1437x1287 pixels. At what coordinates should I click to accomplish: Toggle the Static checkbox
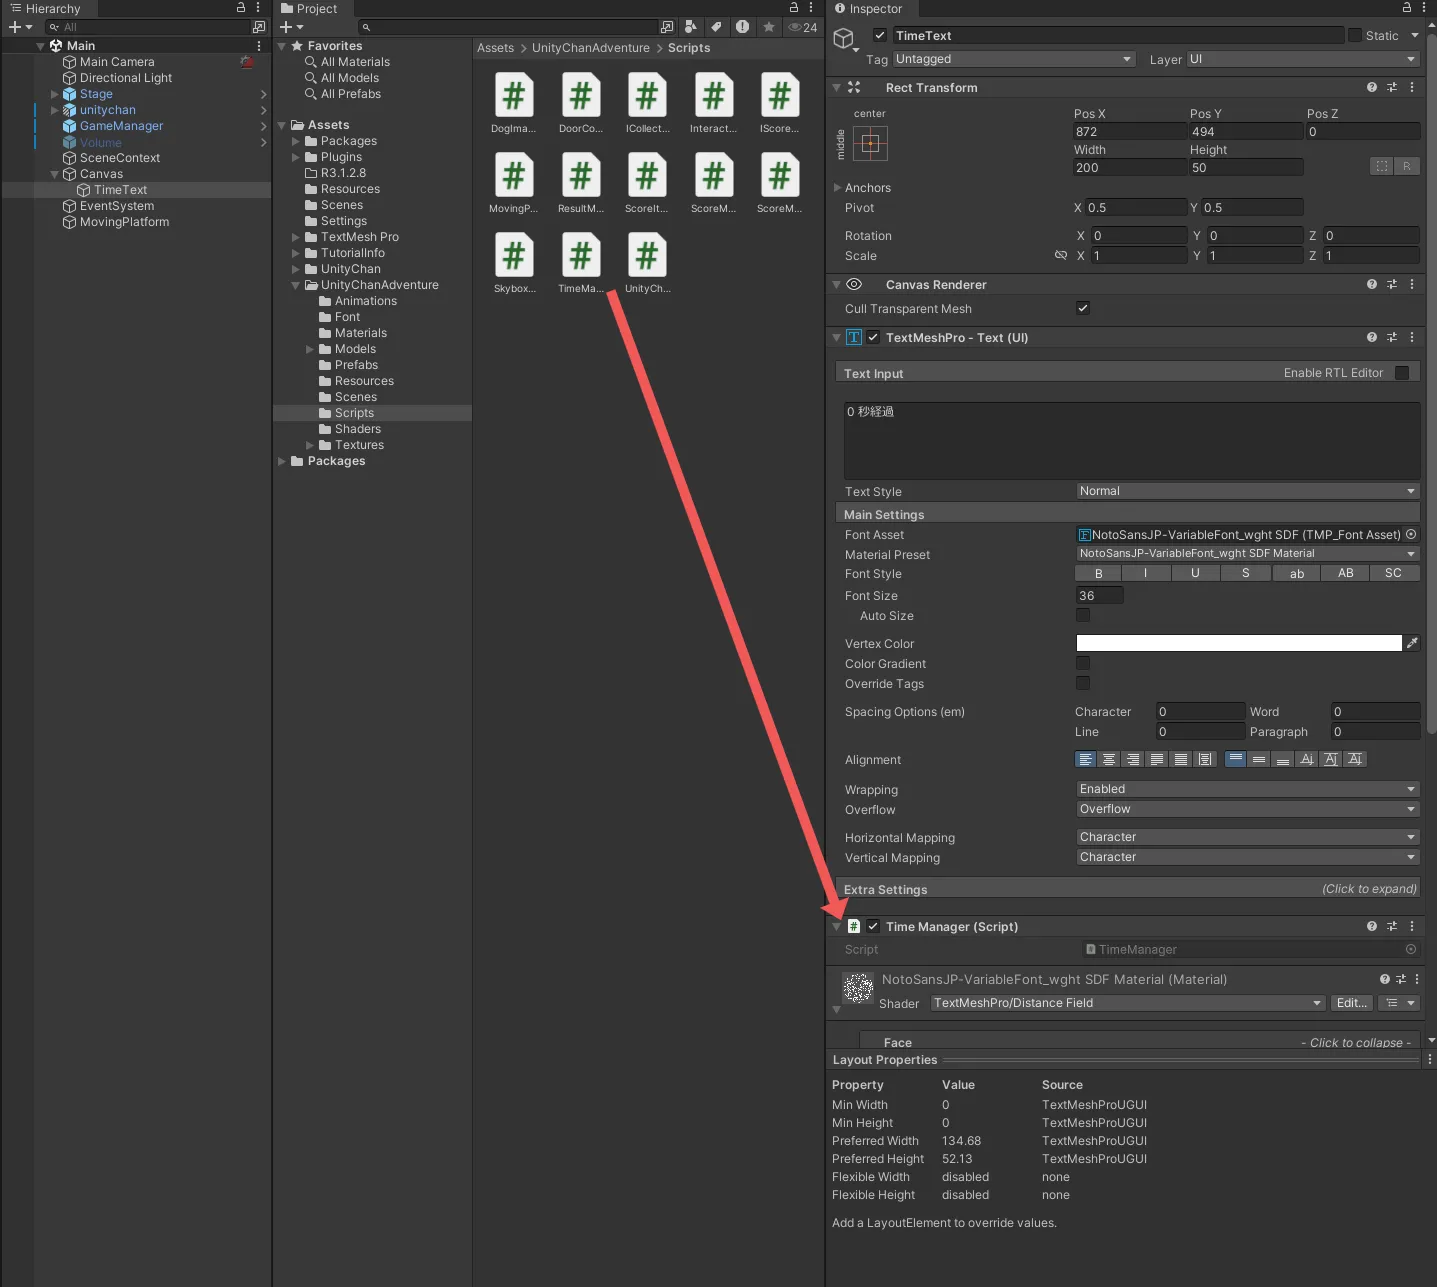point(1355,35)
